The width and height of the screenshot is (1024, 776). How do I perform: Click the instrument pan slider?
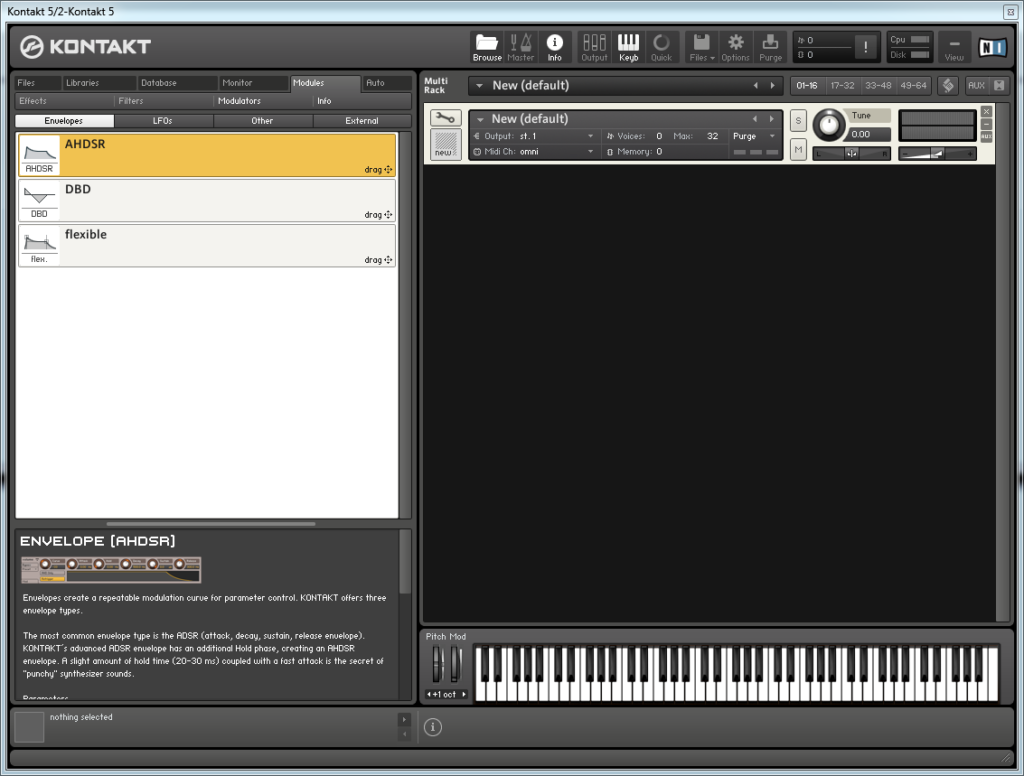[852, 154]
